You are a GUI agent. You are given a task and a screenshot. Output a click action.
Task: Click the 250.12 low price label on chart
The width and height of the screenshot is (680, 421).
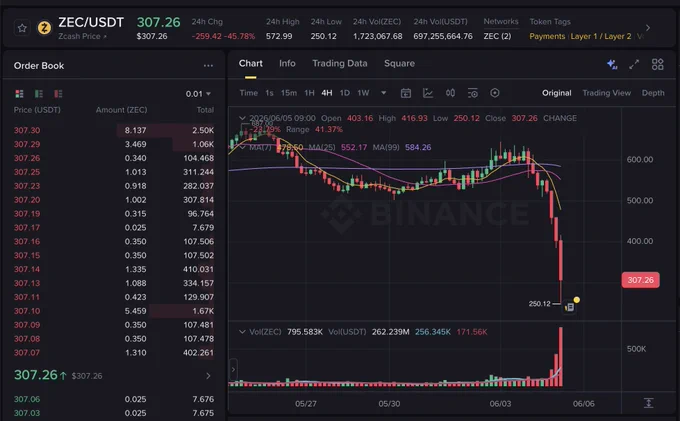point(539,304)
